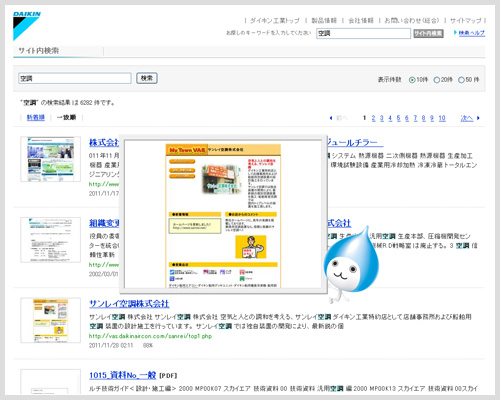Go to results page 2
The width and height of the screenshot is (500, 400).
[x=373, y=118]
